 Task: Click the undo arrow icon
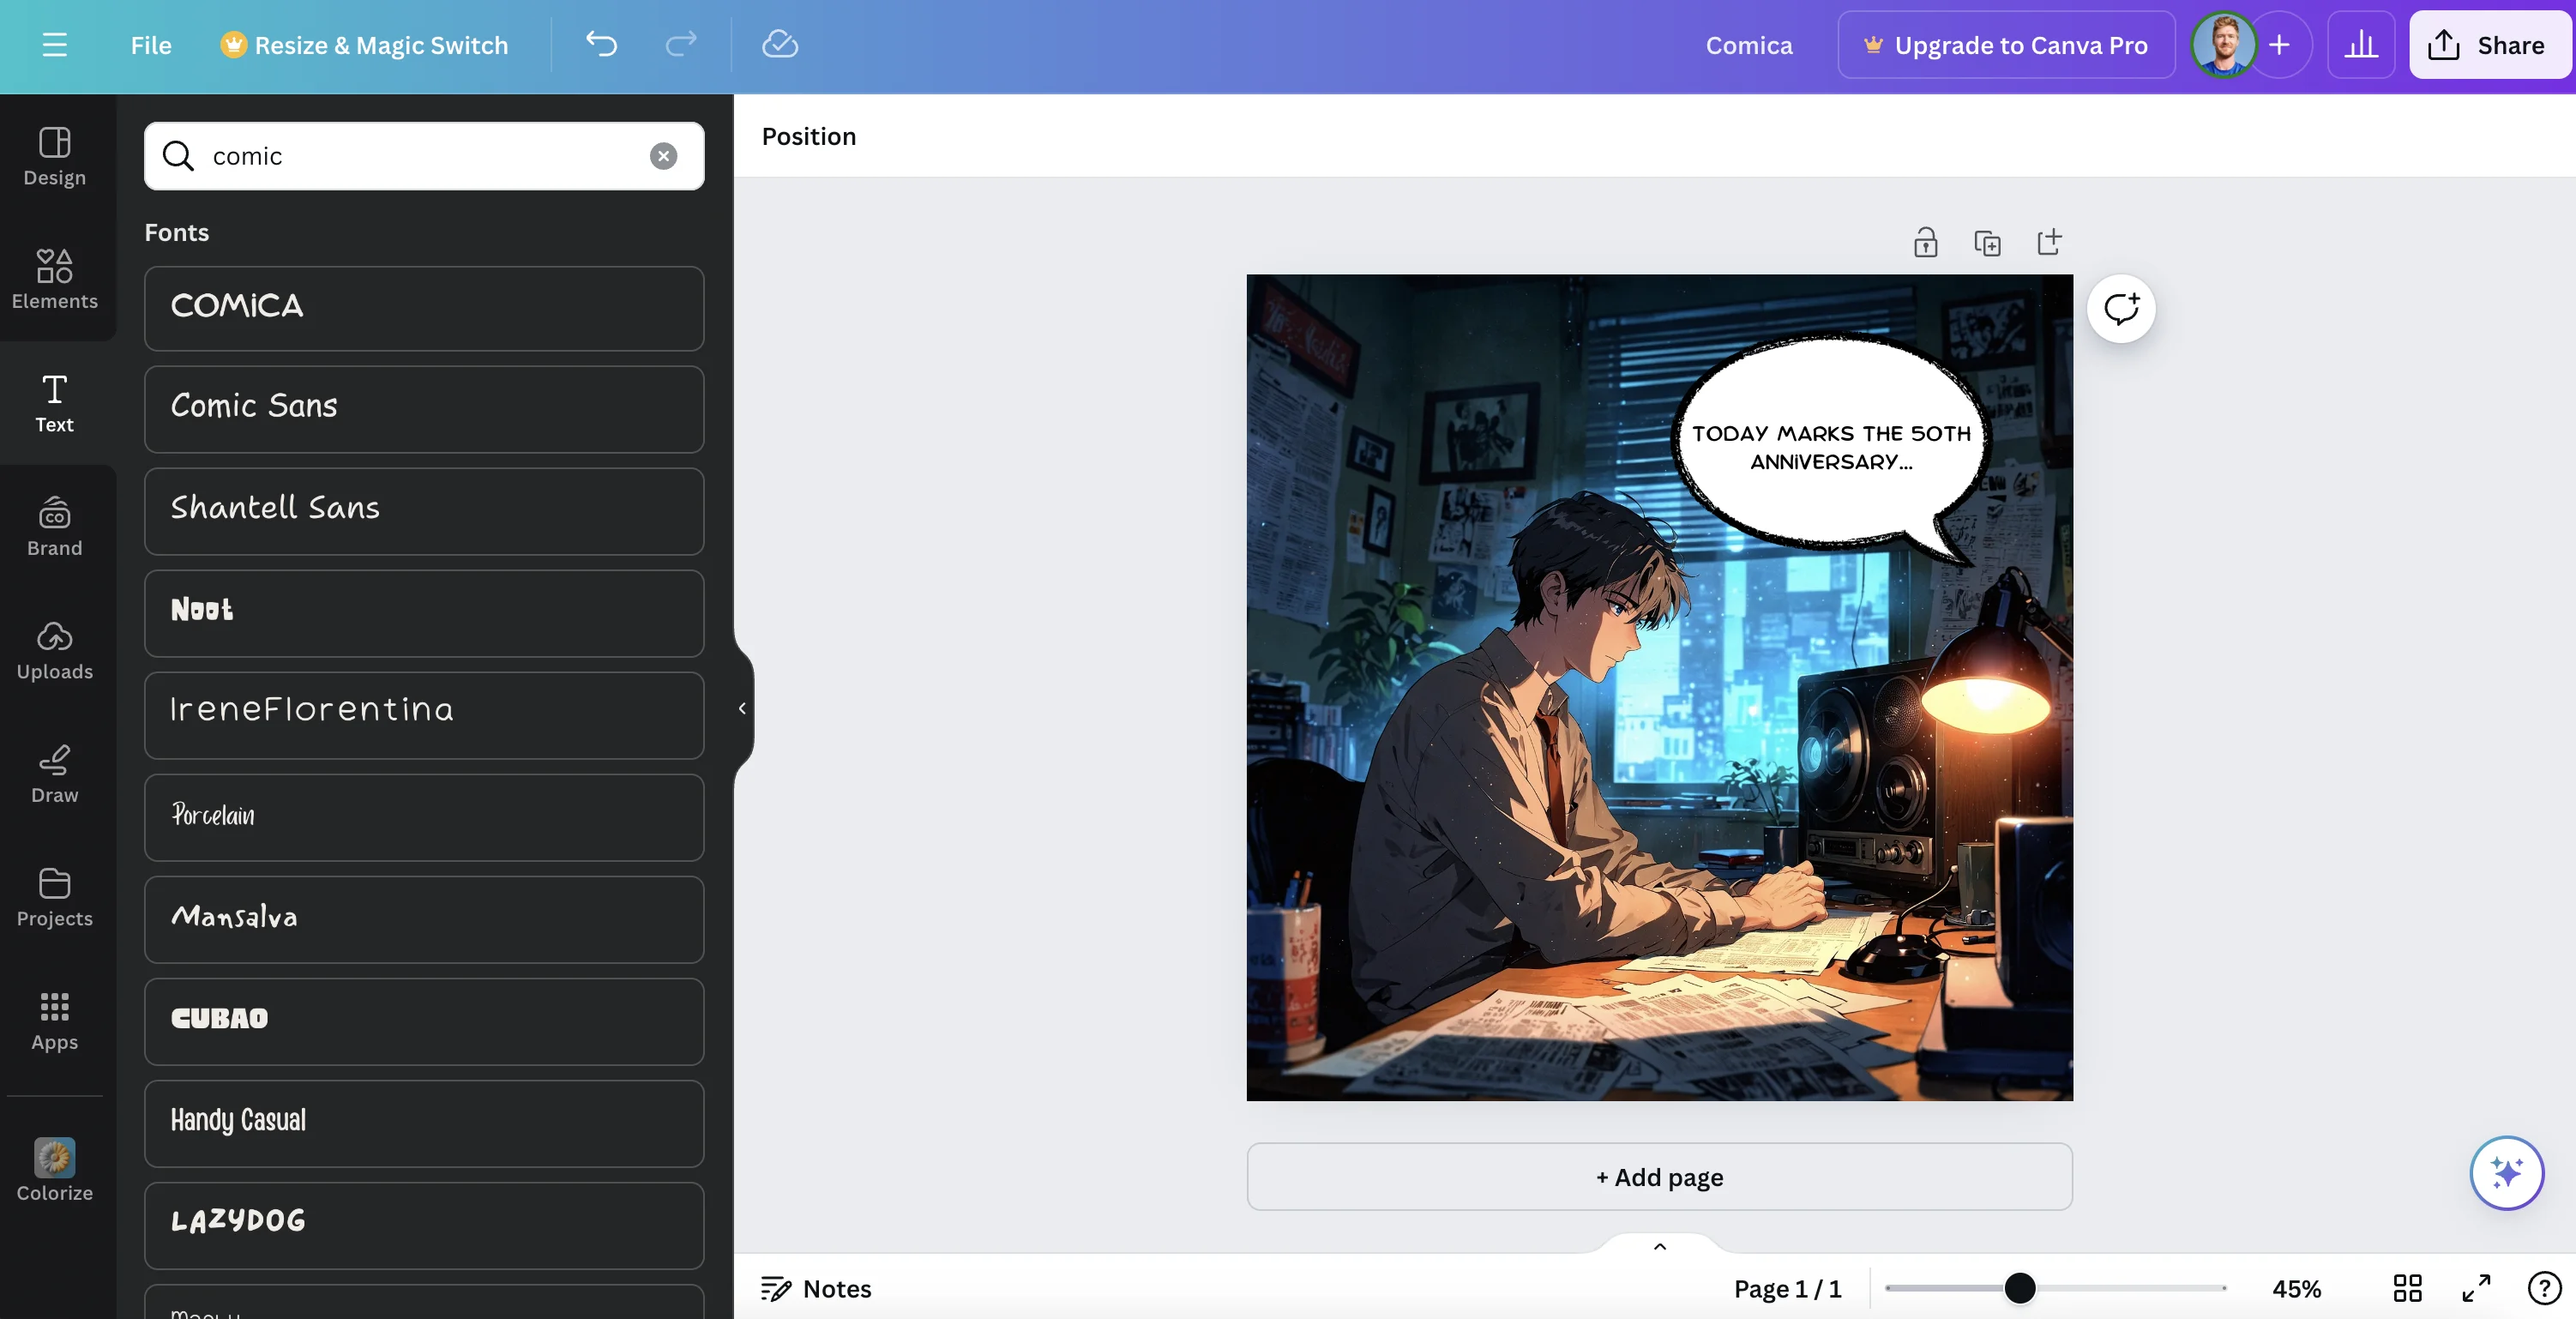coord(601,44)
